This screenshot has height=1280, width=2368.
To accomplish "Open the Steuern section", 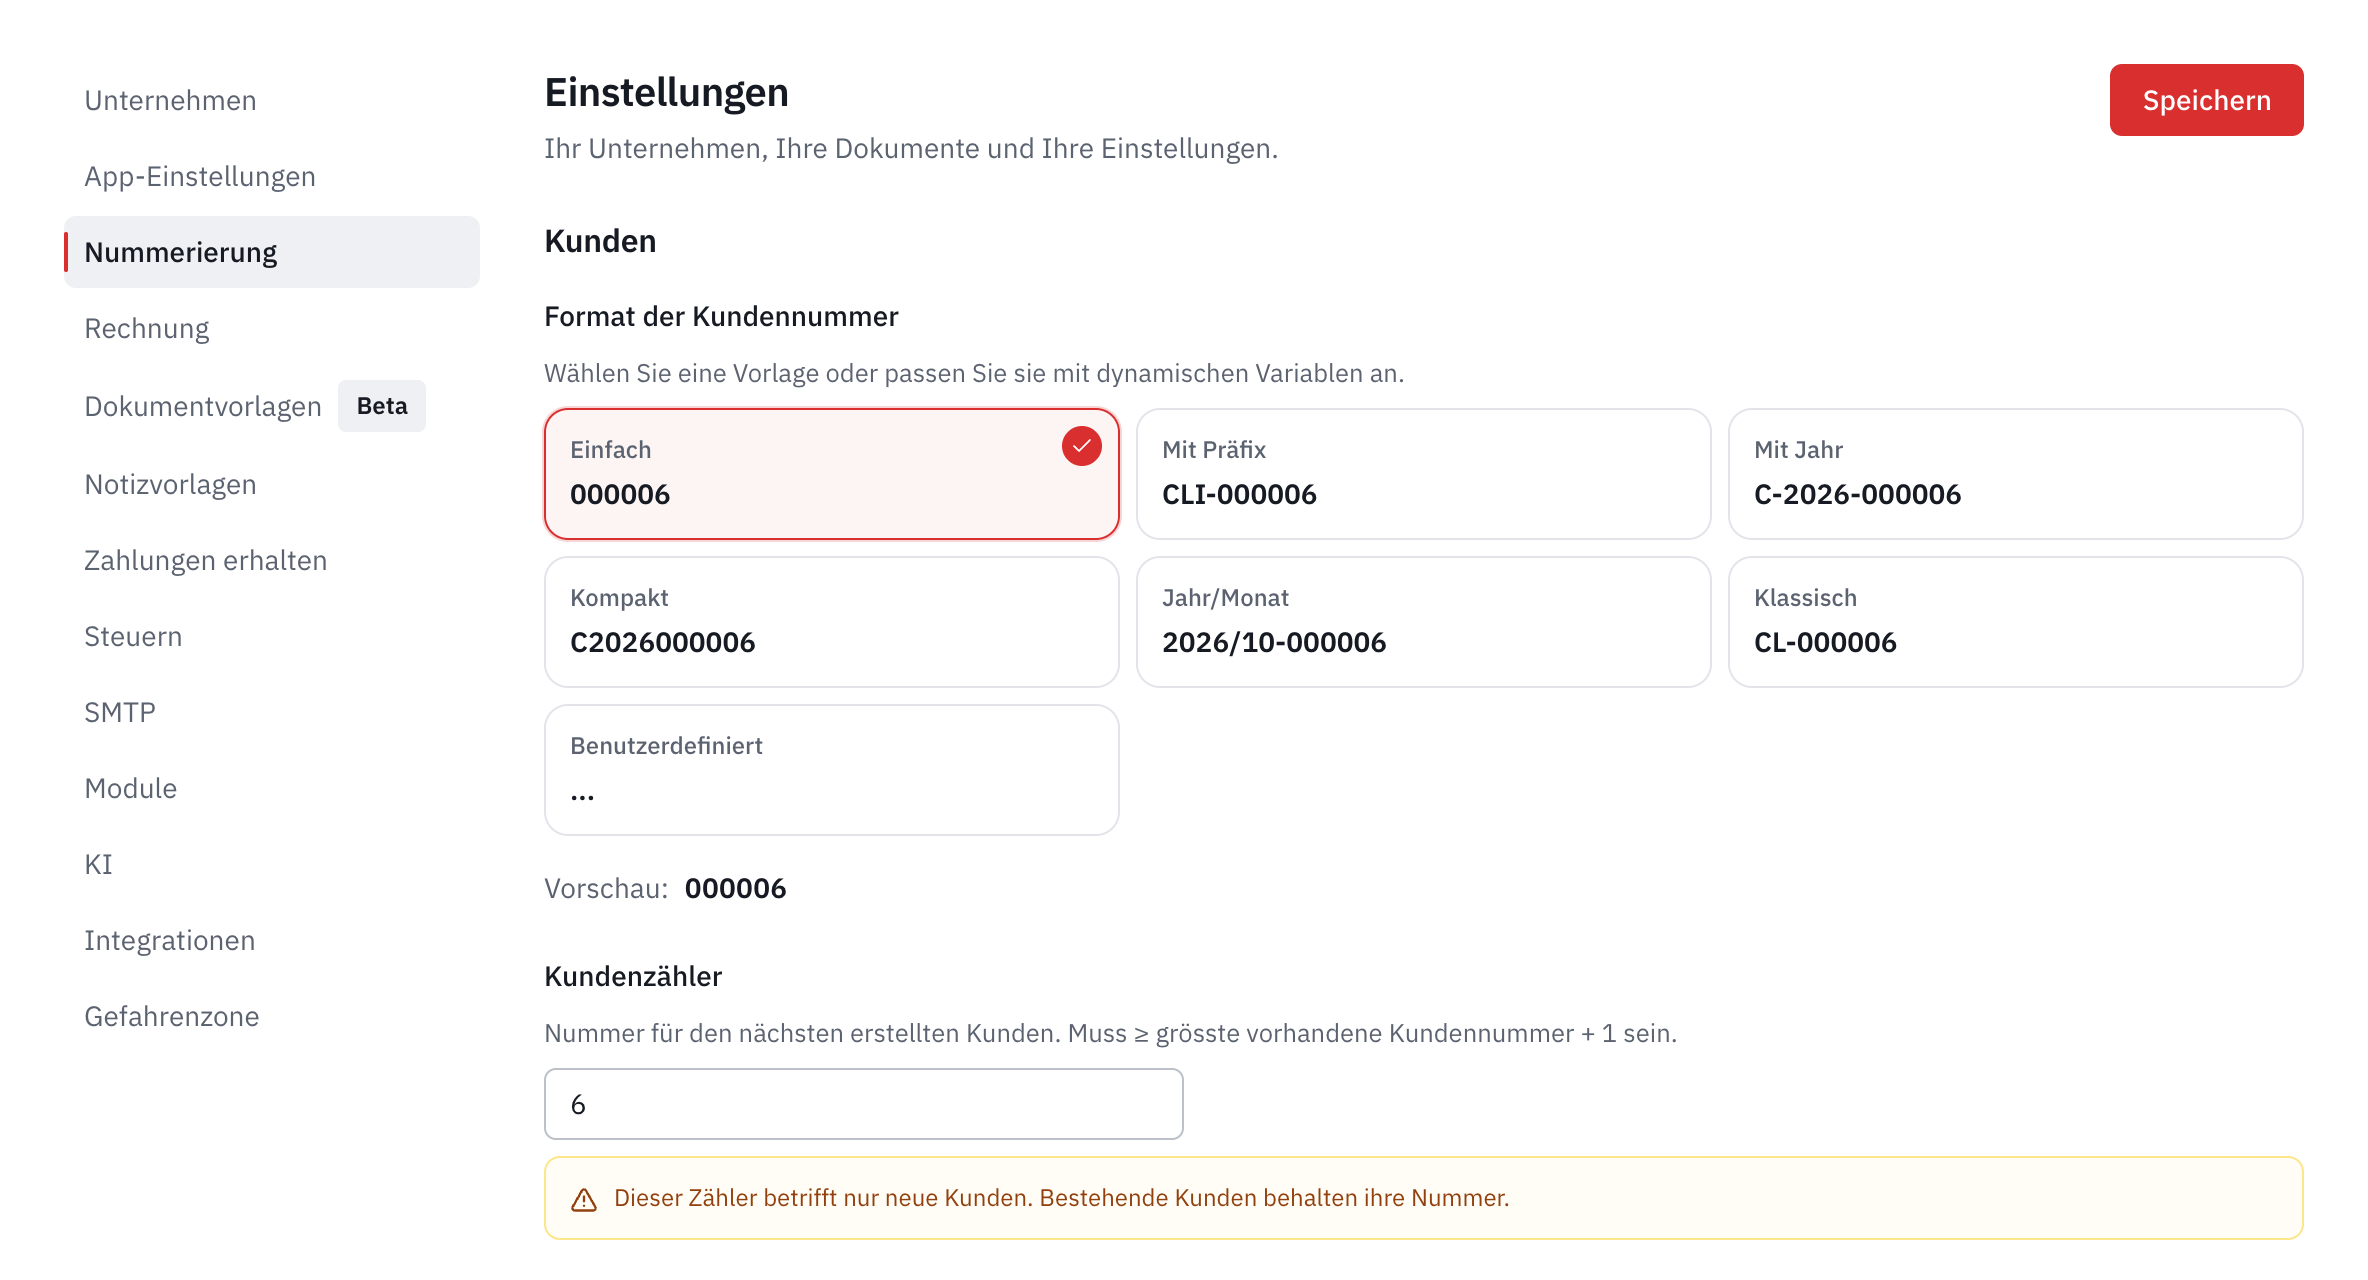I will coord(271,636).
